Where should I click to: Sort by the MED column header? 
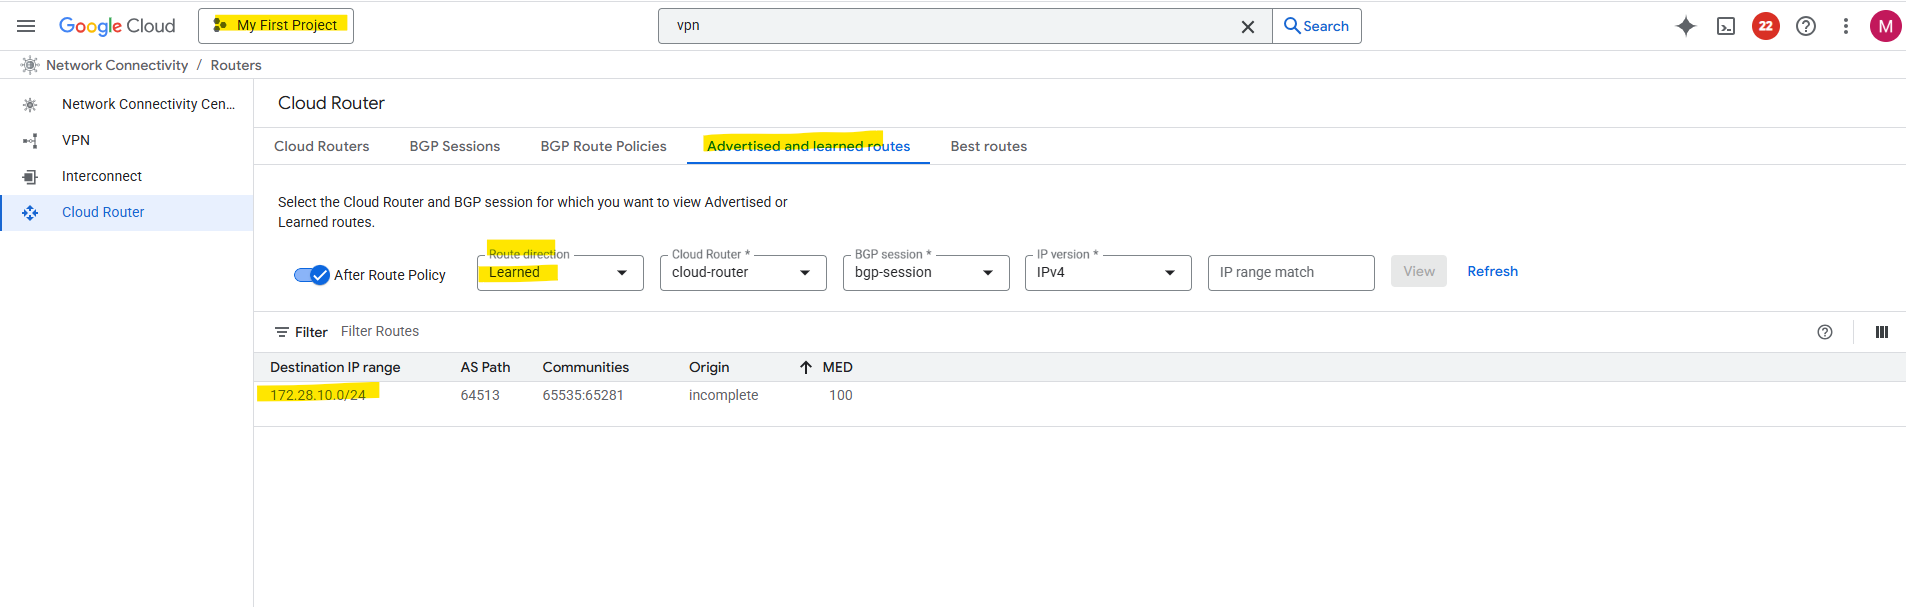[837, 367]
